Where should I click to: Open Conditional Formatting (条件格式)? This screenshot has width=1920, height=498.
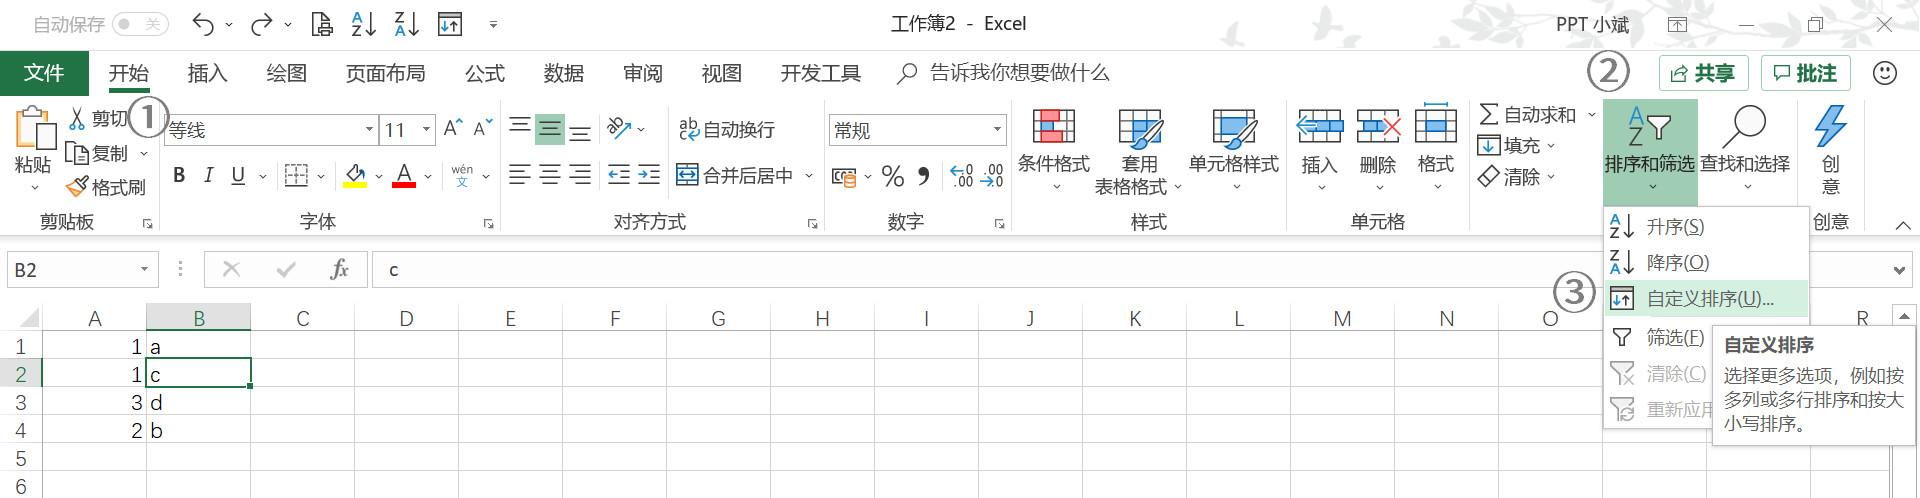(1054, 150)
